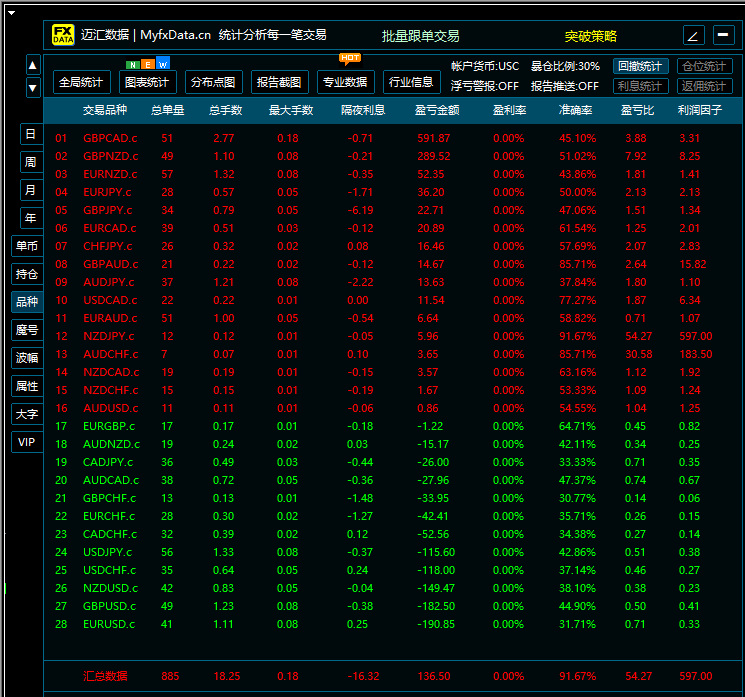Open the VIP sidebar tab
Screen dimensions: 745x697
27,442
